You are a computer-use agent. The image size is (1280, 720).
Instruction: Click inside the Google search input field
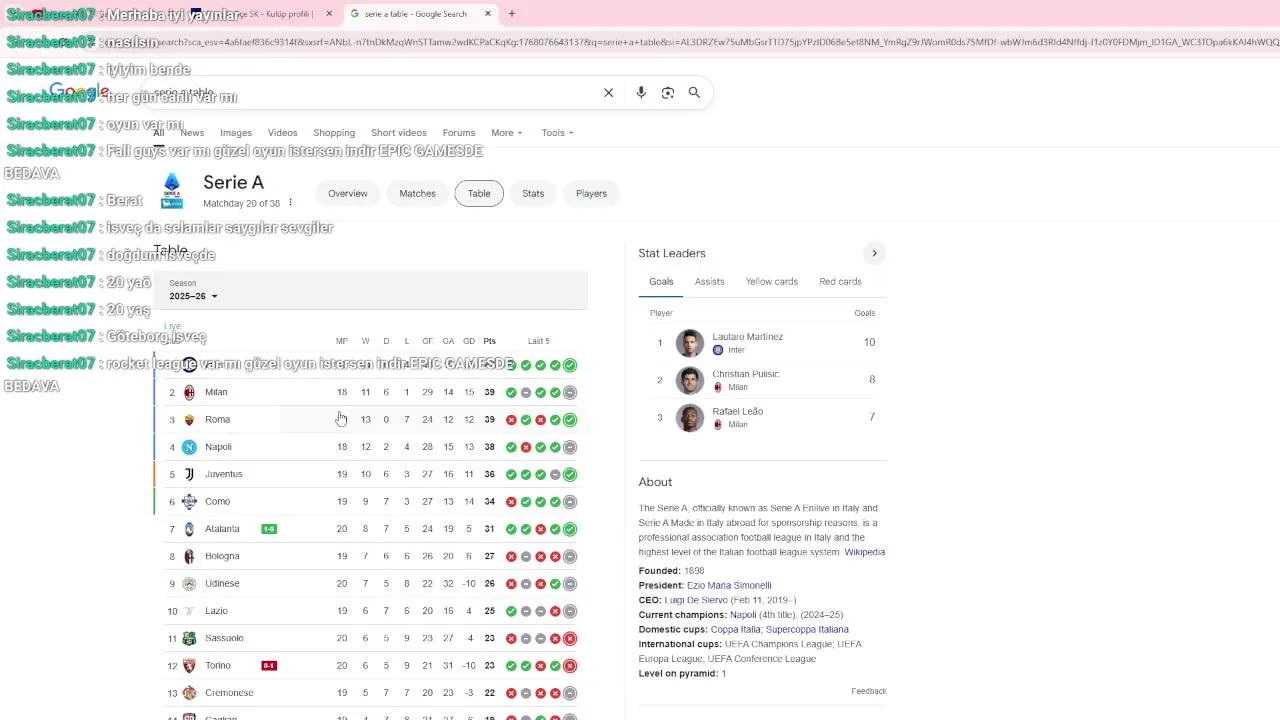coord(370,93)
